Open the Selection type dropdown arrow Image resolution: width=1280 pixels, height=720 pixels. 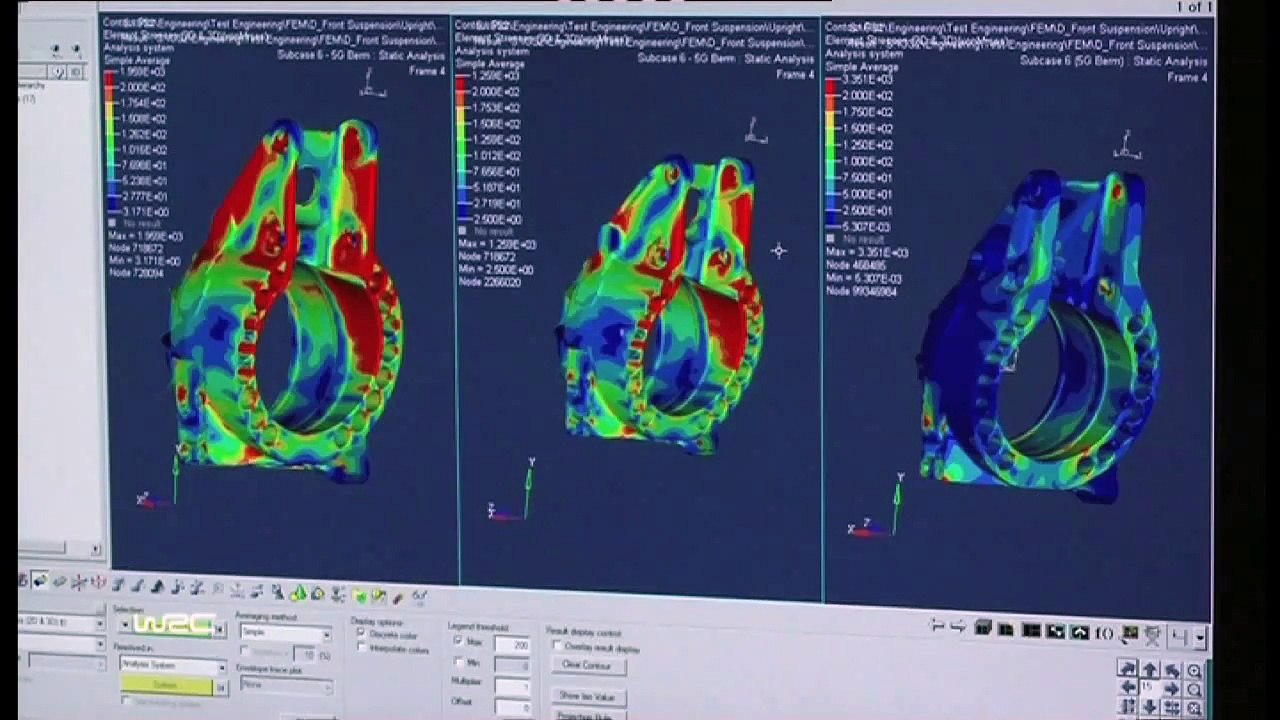(x=125, y=624)
